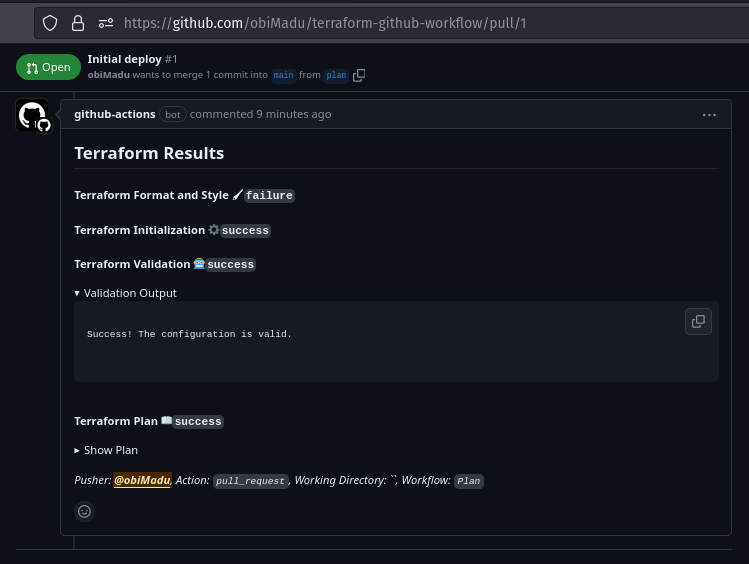
Task: Click the 'commented 9 minutes ago' timestamp
Action: tap(260, 114)
